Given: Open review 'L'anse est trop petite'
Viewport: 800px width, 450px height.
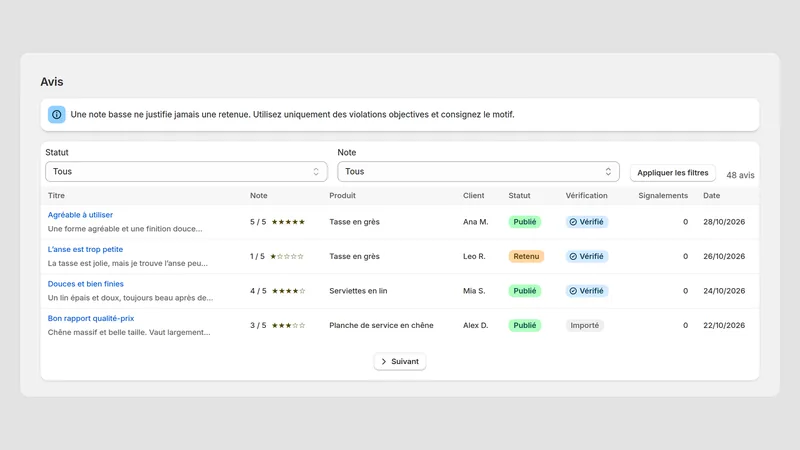Looking at the screenshot, I should (x=85, y=249).
